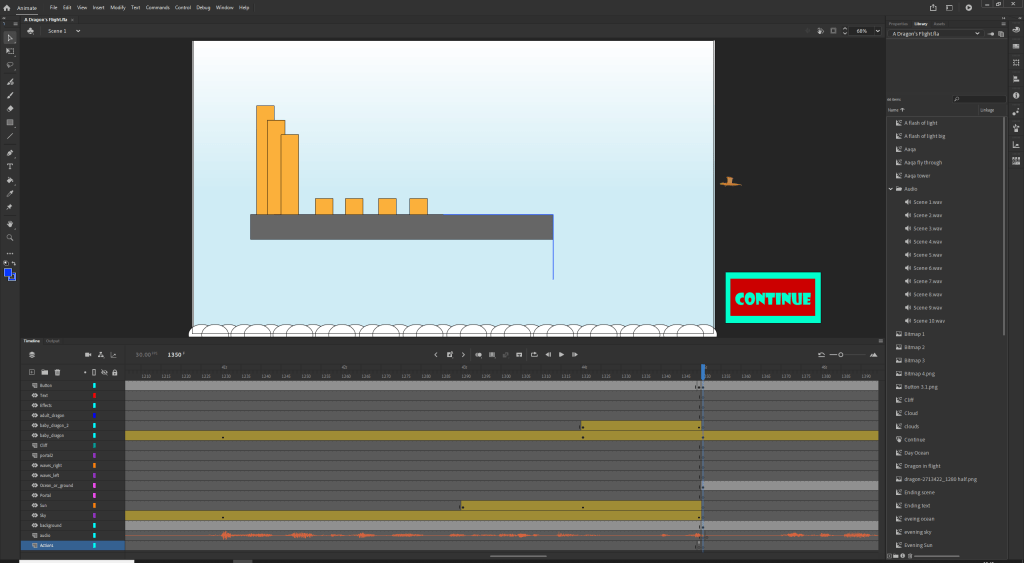Select Scene 5.wav in Library
This screenshot has height=563, width=1024.
(927, 255)
